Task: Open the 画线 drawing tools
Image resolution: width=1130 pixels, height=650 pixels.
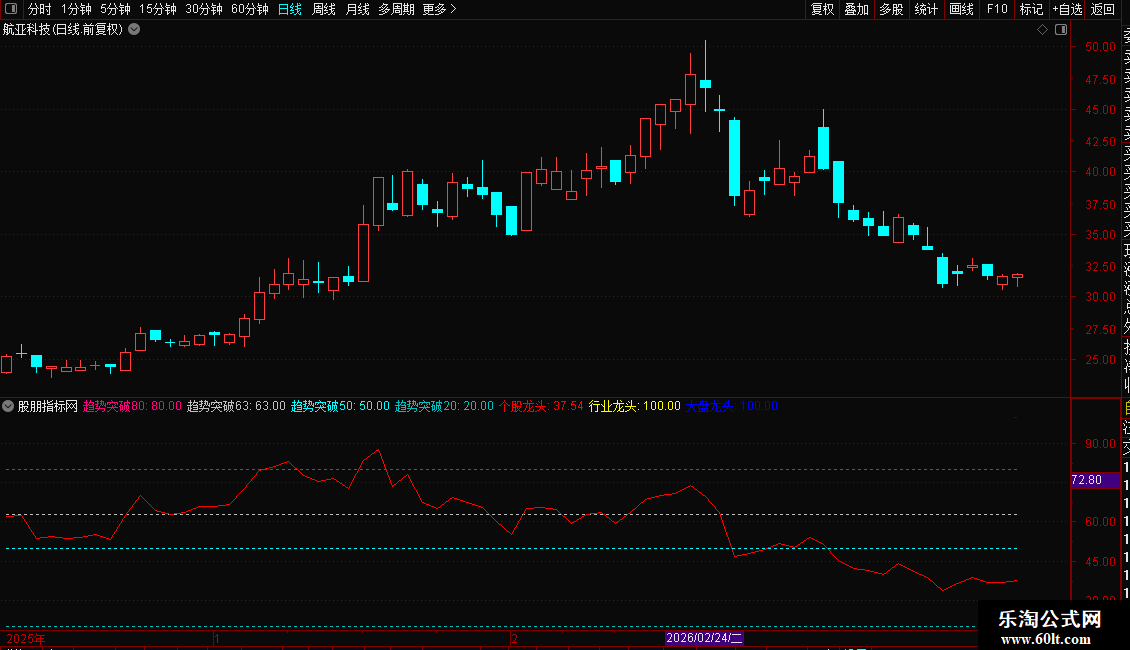Action: (x=961, y=9)
